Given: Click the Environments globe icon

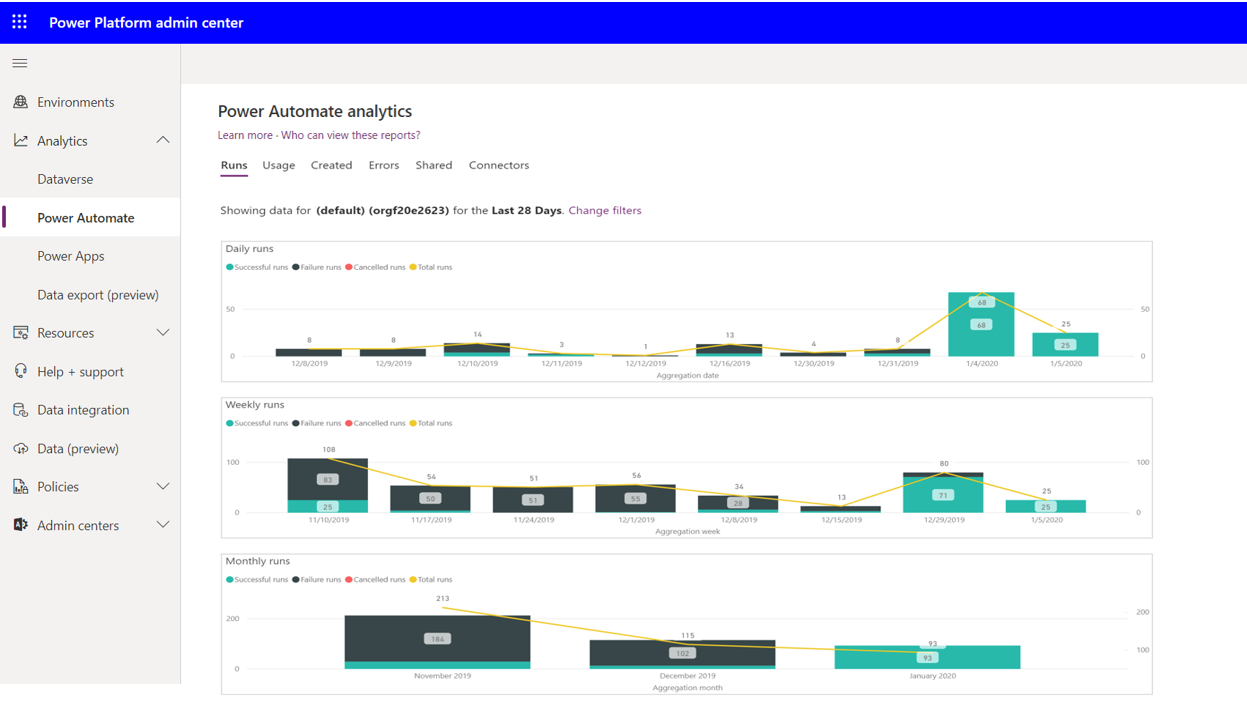Looking at the screenshot, I should coord(20,102).
